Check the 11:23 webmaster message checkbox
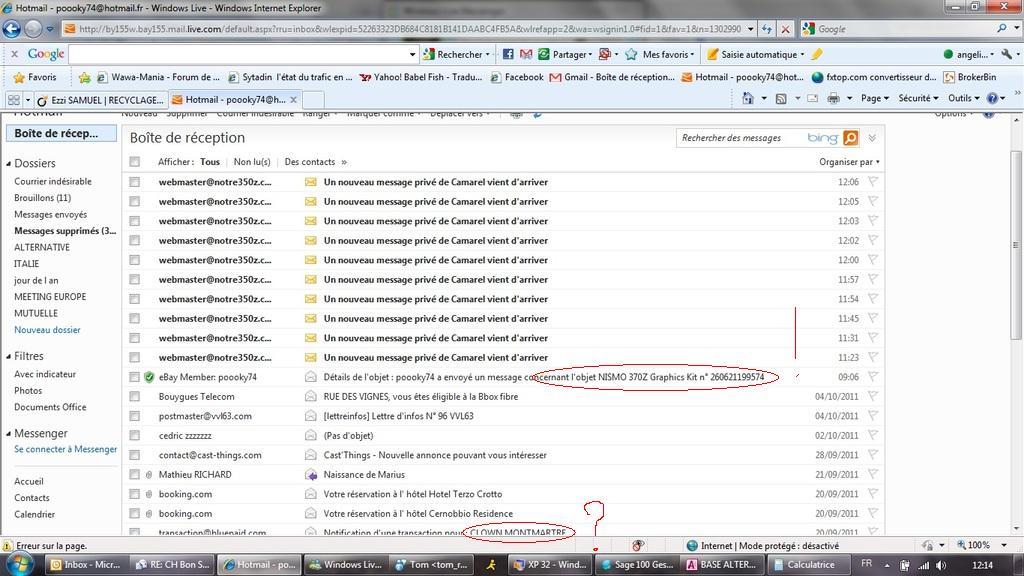This screenshot has width=1024, height=576. click(x=135, y=357)
